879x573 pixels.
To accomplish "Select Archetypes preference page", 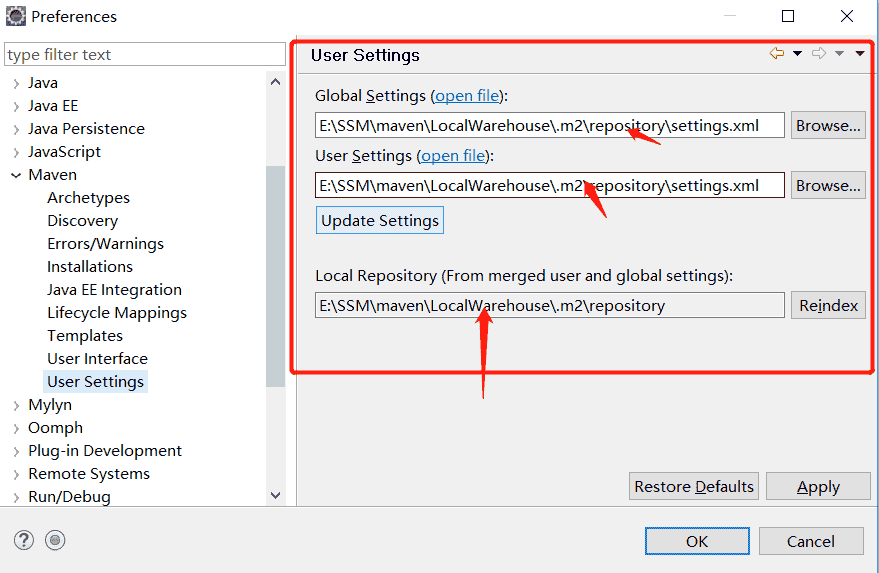I will click(x=88, y=198).
